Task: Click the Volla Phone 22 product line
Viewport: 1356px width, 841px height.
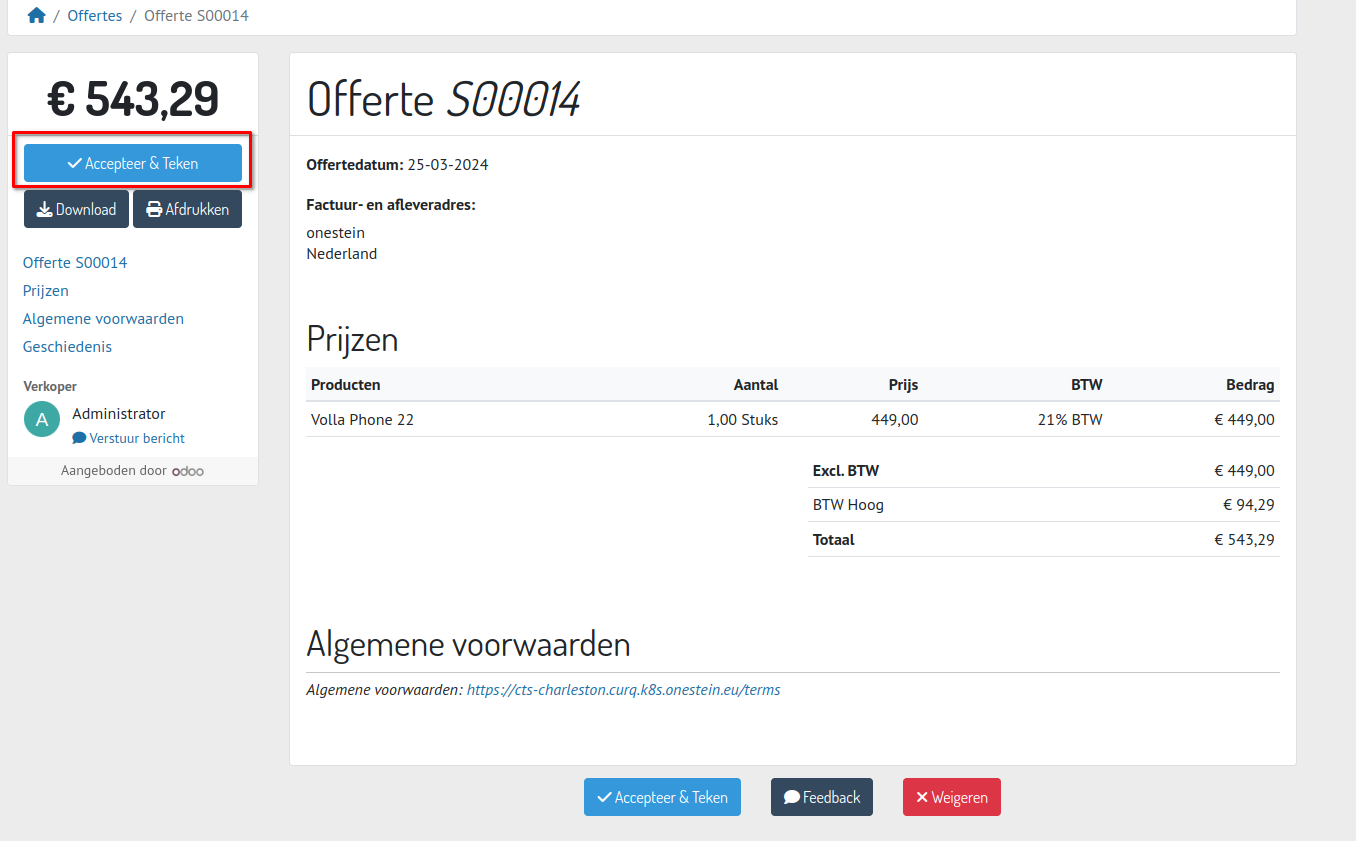Action: coord(362,420)
